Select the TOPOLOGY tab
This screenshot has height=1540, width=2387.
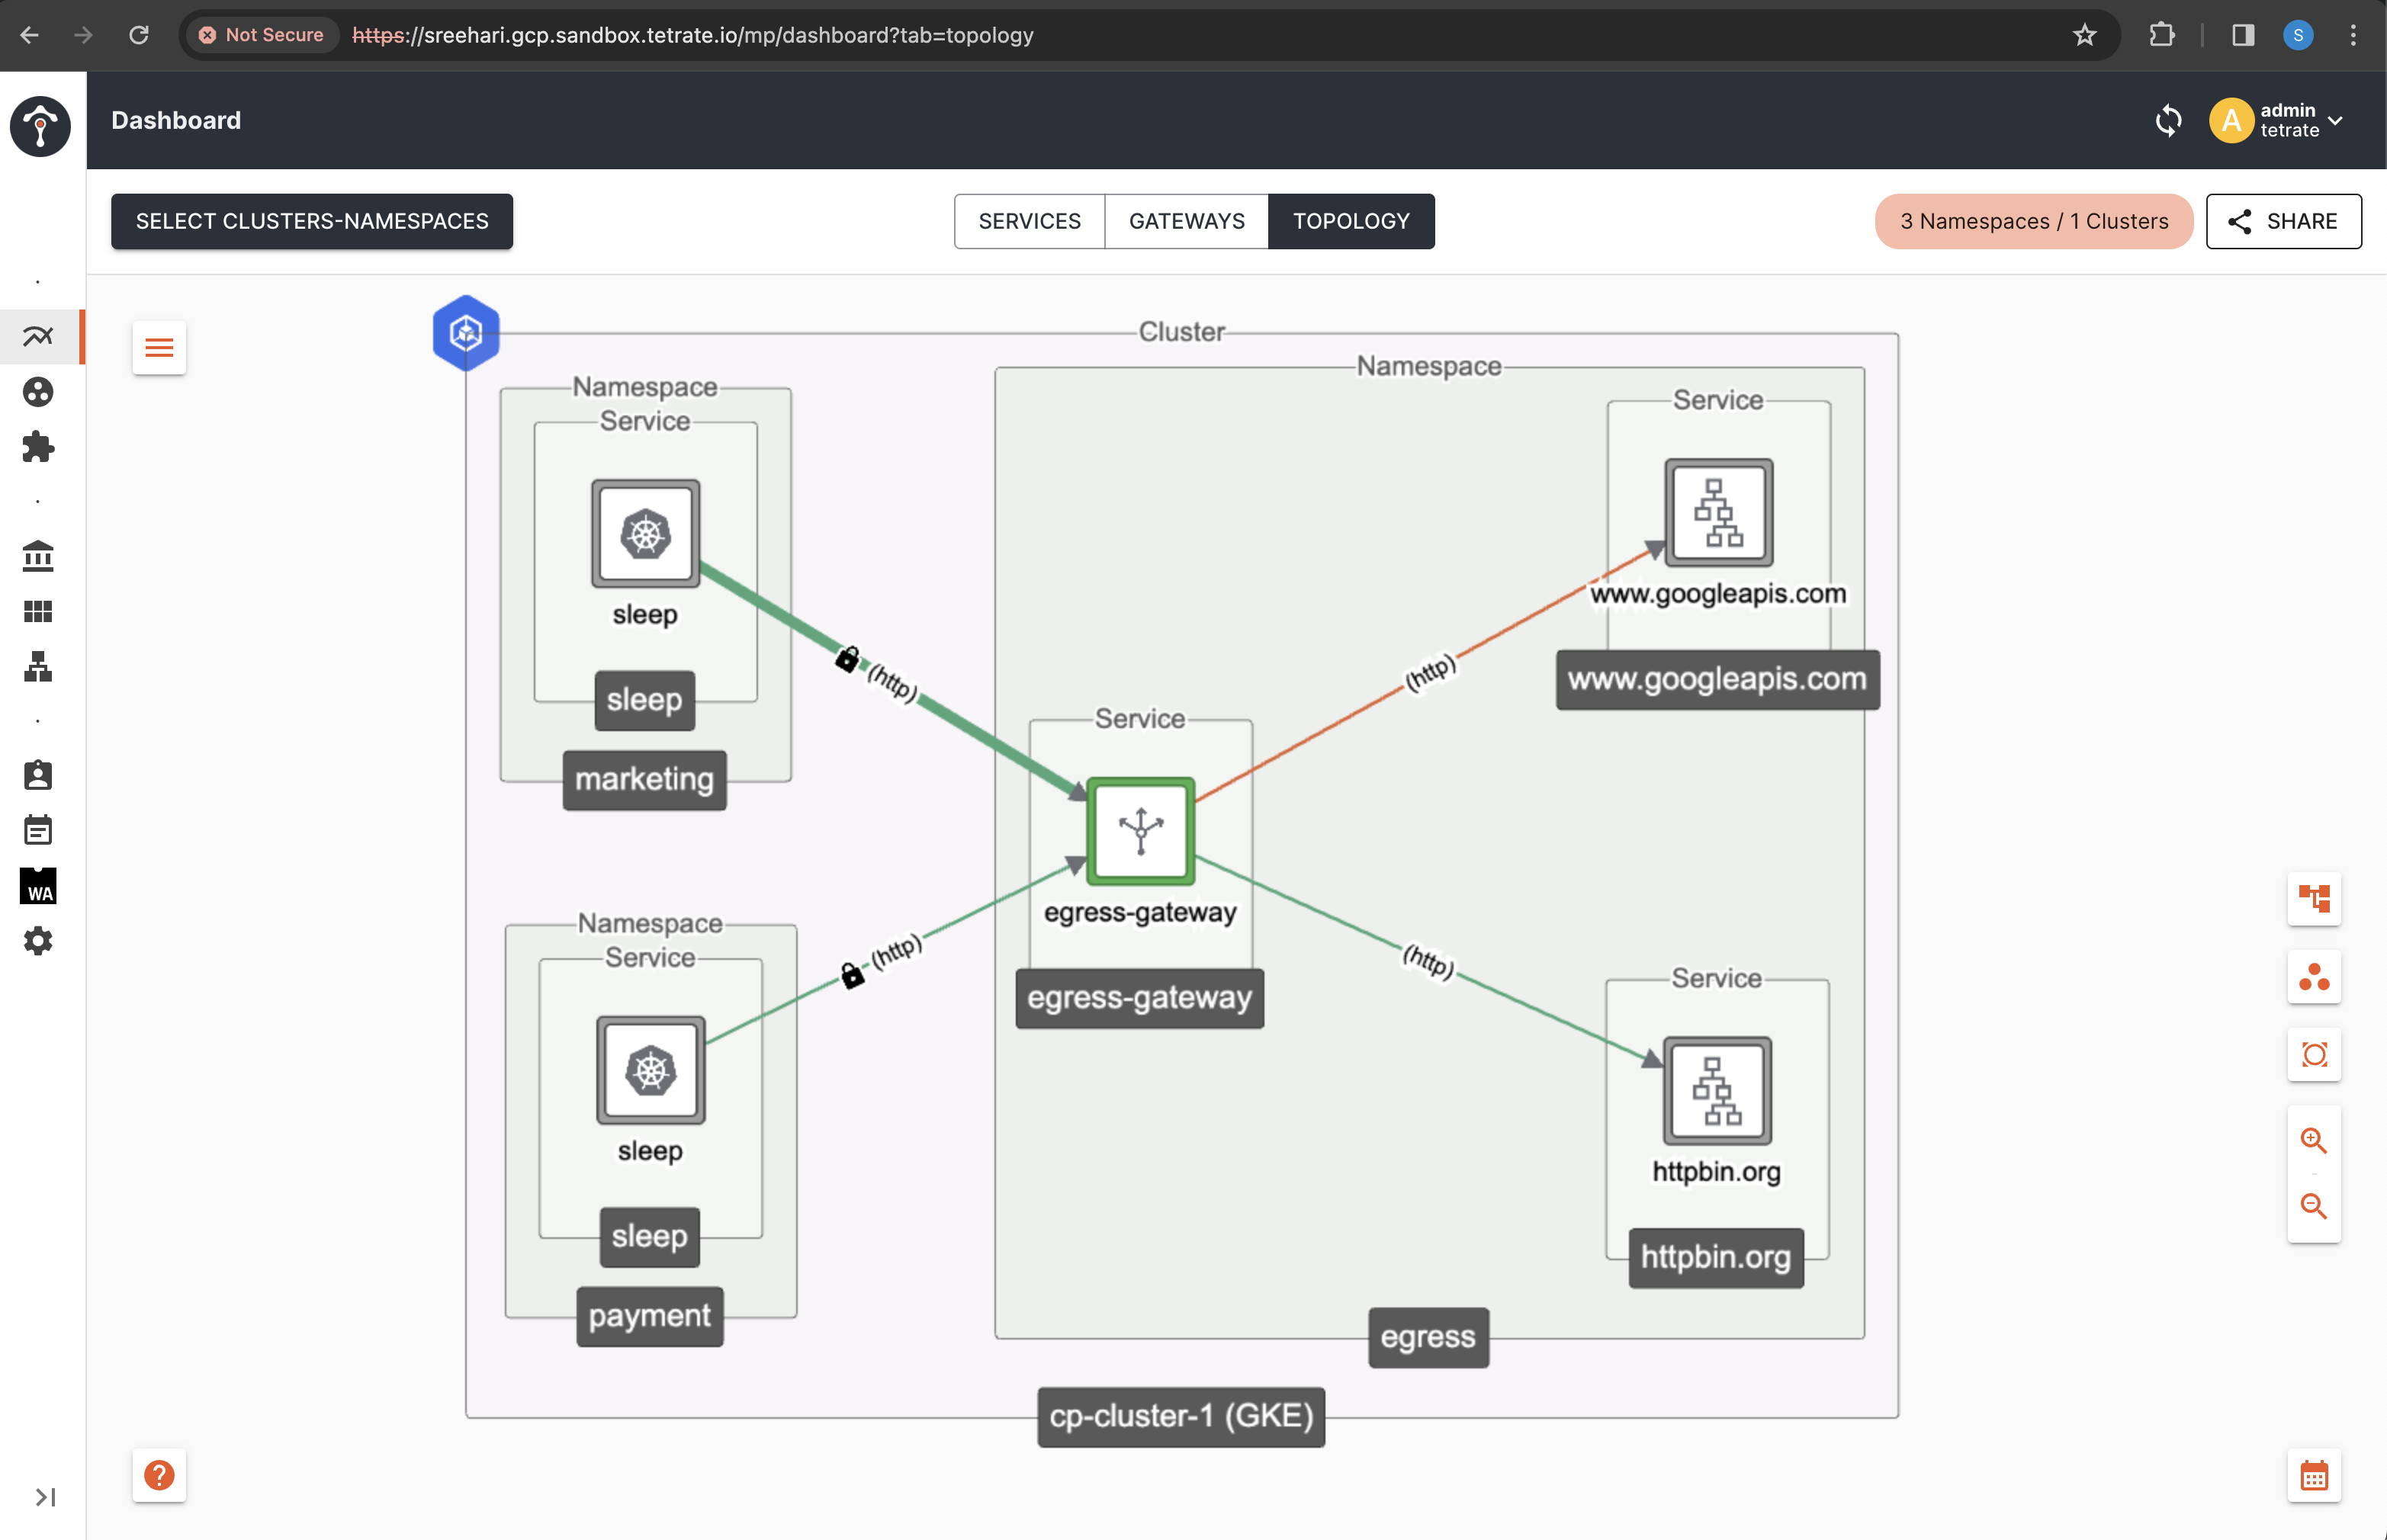click(x=1351, y=221)
